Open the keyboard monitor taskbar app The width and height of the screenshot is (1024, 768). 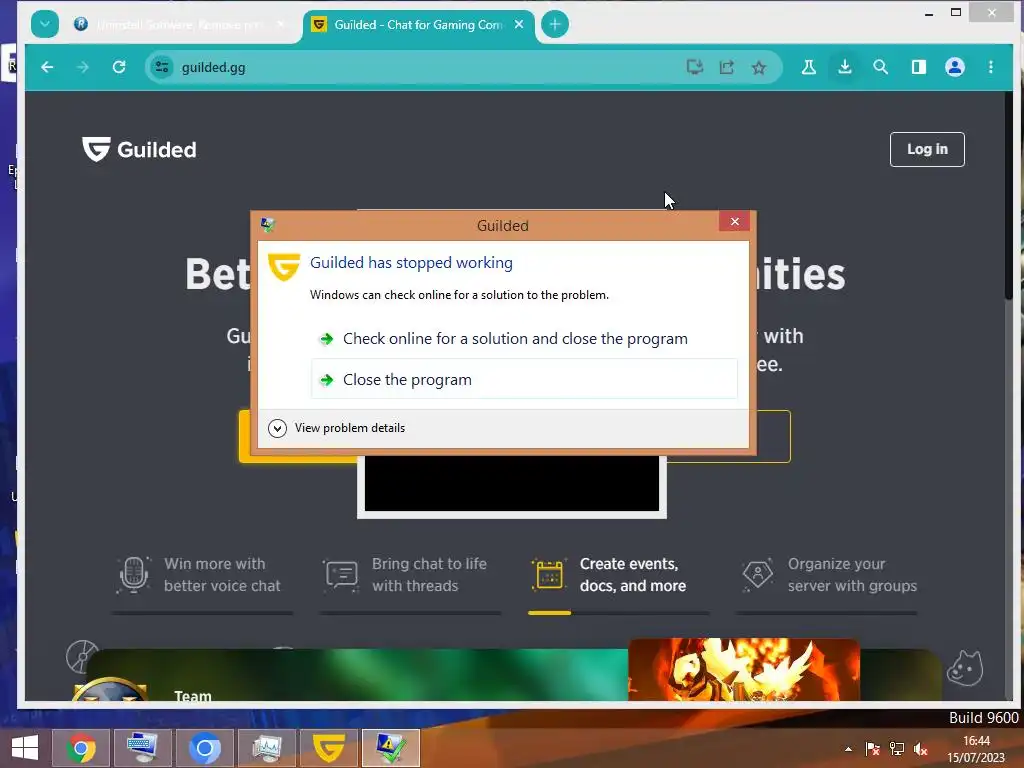tap(142, 748)
